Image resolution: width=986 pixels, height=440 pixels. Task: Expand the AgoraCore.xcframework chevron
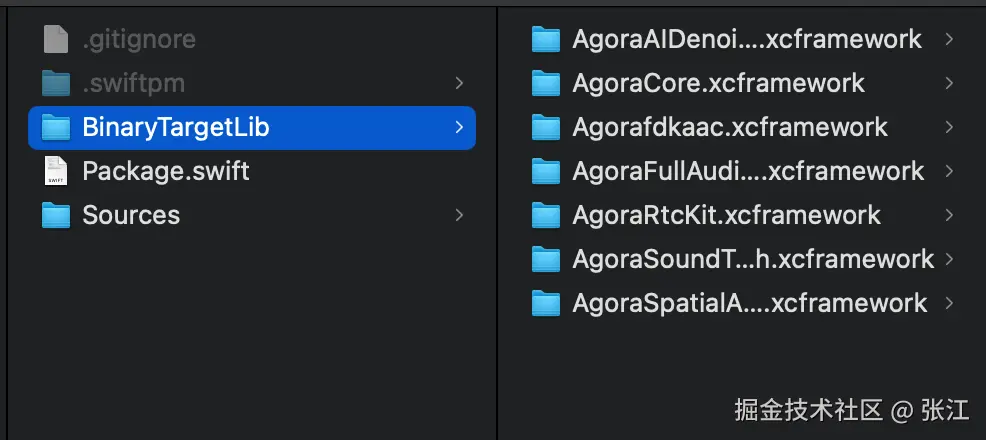pyautogui.click(x=948, y=83)
